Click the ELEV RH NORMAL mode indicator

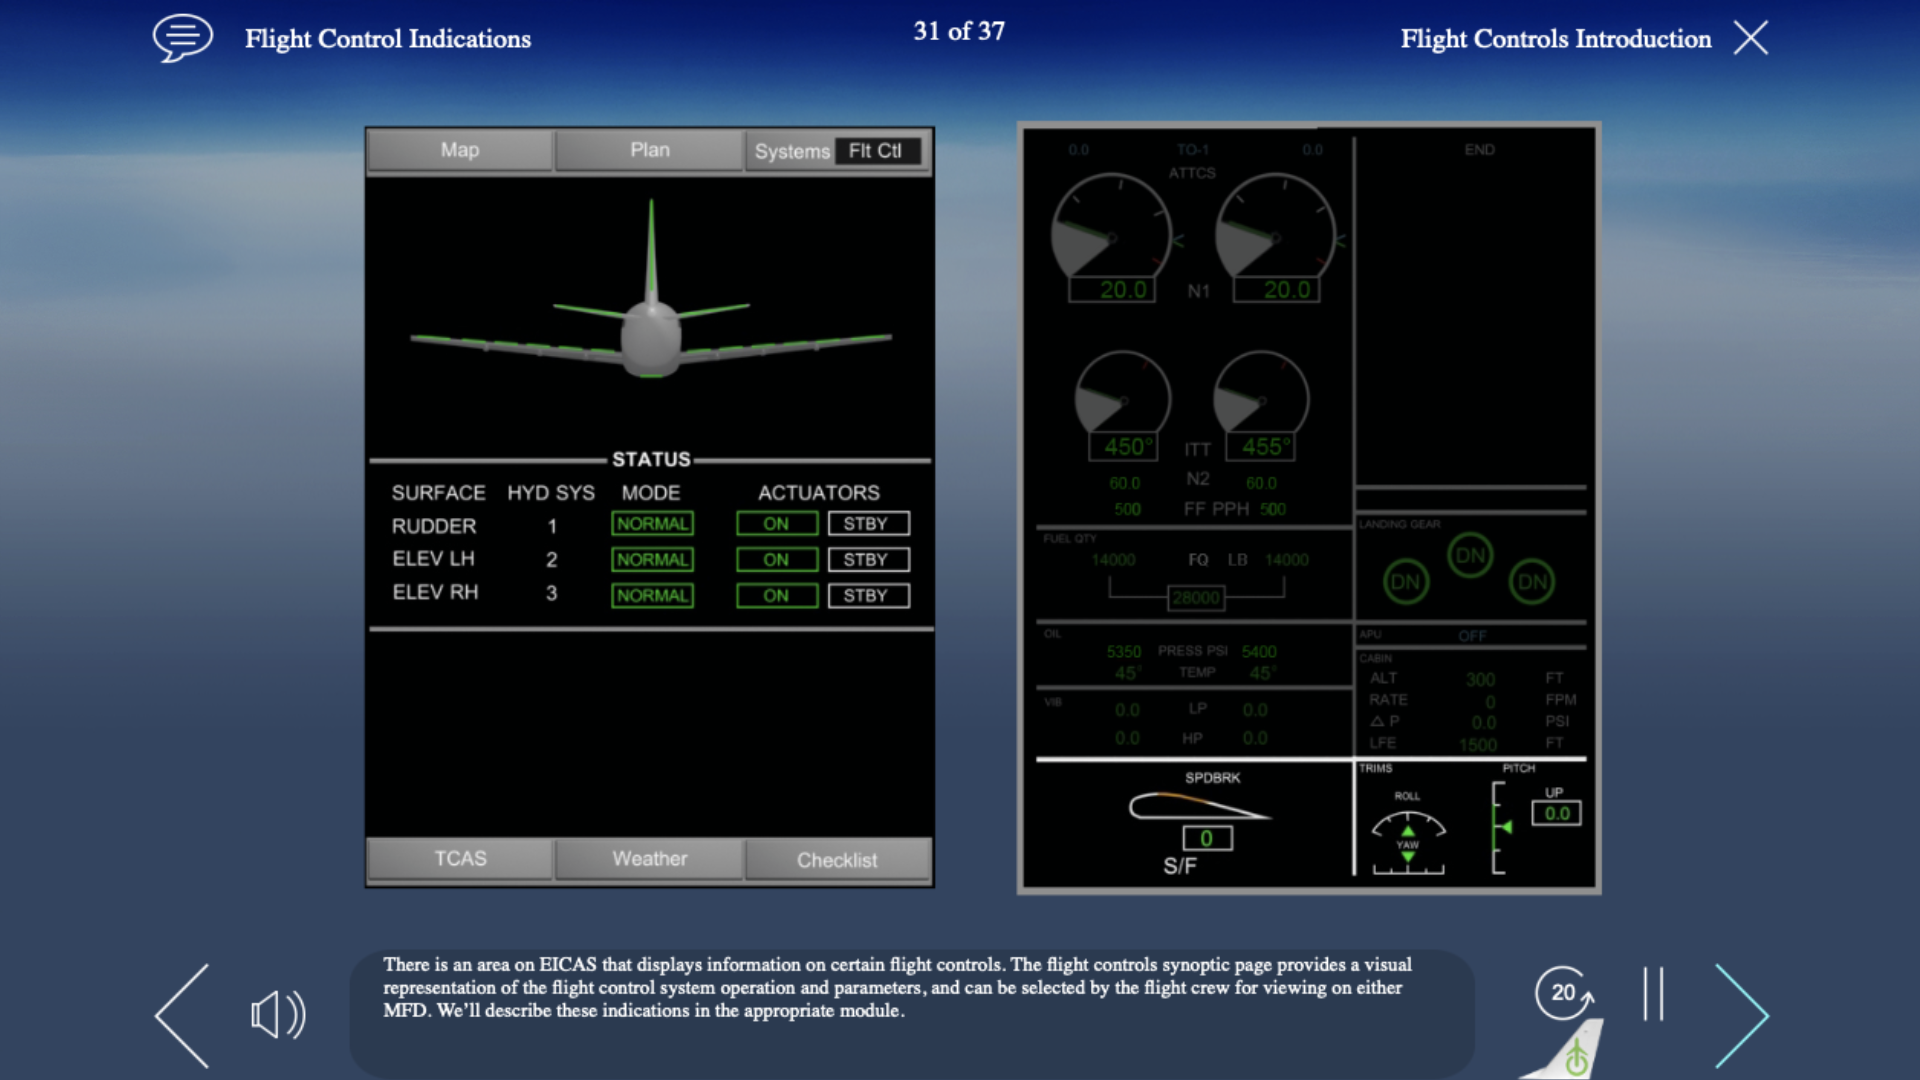[652, 596]
